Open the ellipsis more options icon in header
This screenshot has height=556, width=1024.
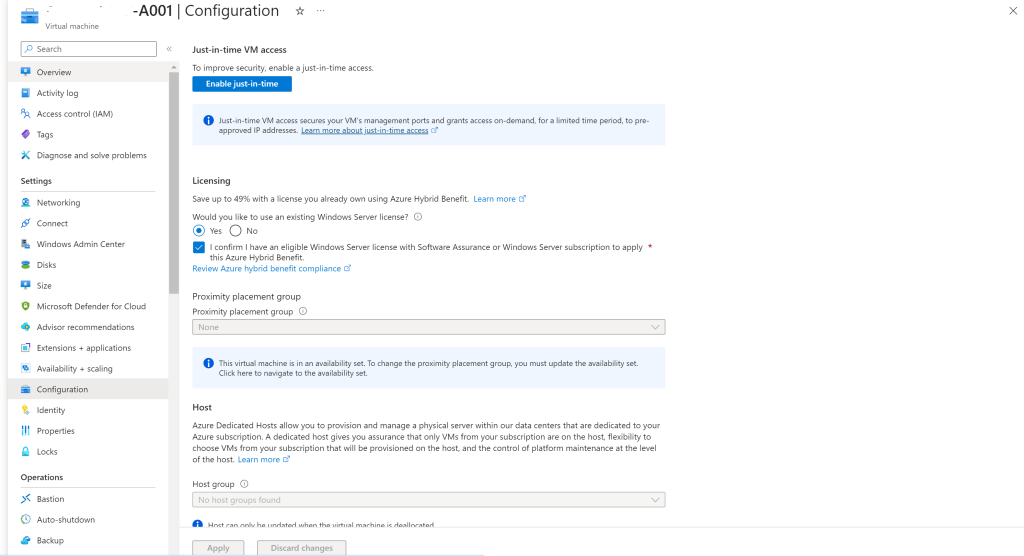pos(321,11)
